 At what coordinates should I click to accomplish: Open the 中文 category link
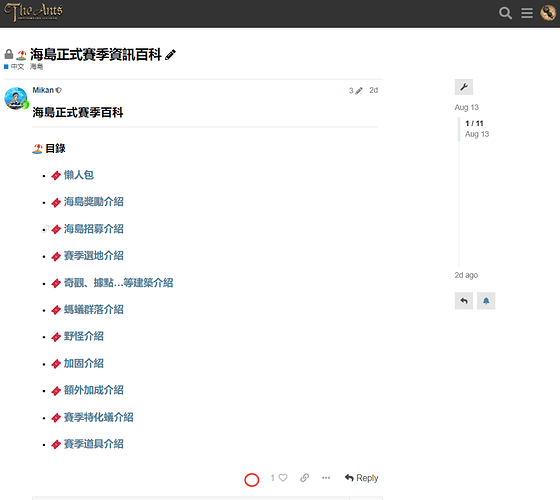pyautogui.click(x=14, y=67)
